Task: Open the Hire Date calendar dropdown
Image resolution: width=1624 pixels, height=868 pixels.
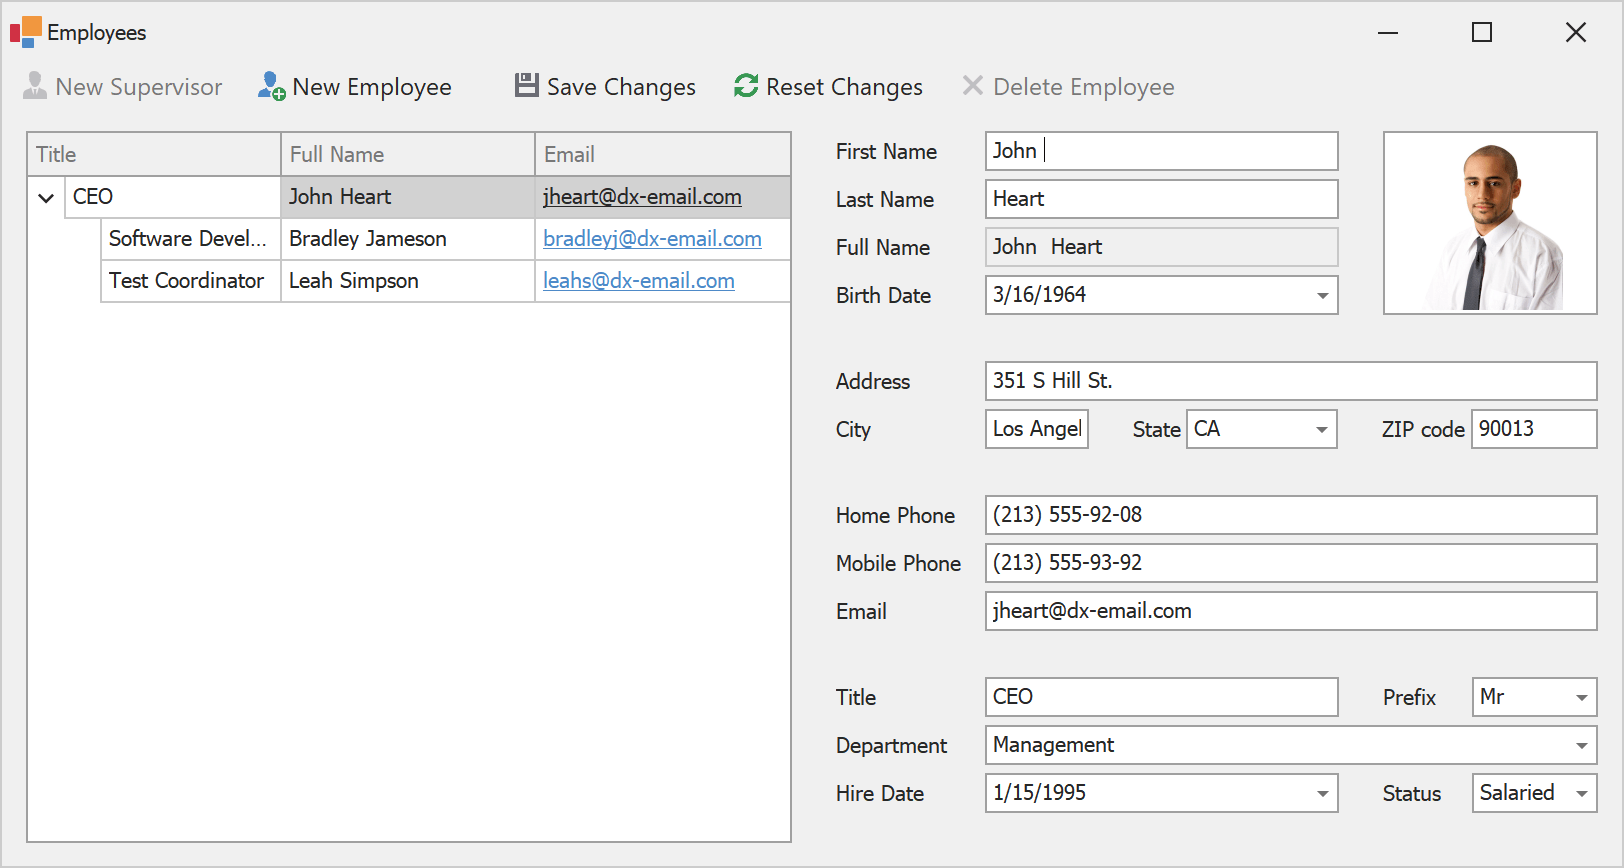Action: point(1322,793)
